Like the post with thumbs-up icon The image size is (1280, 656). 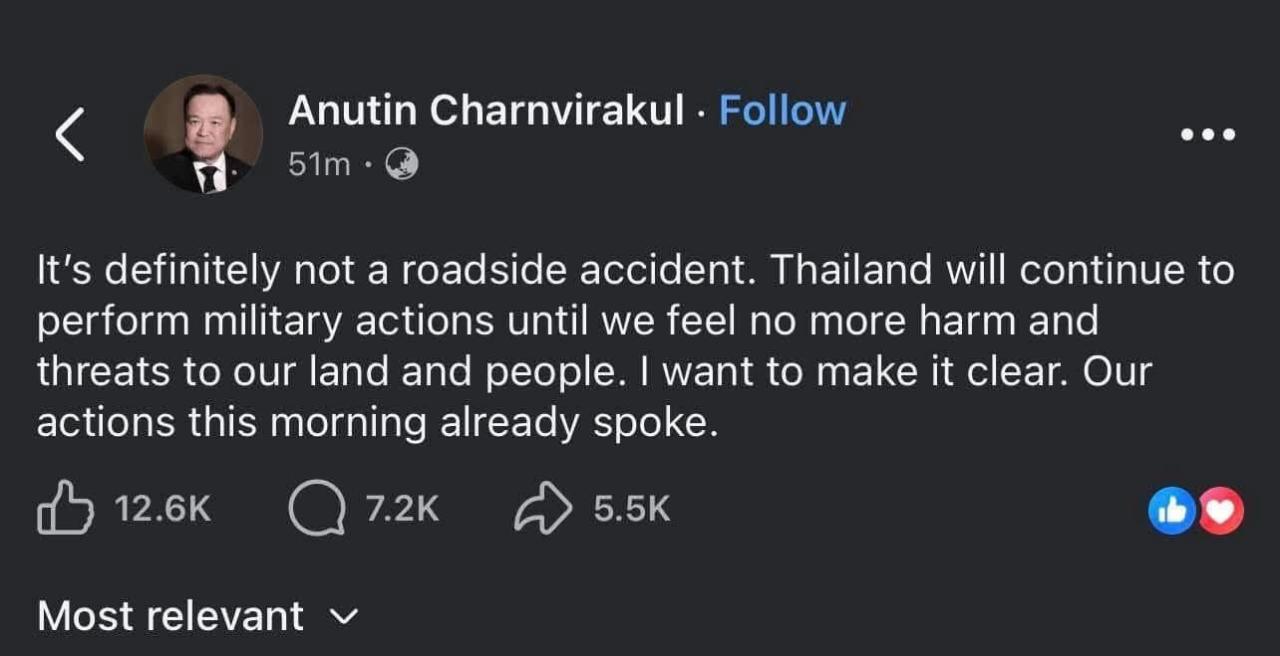65,509
